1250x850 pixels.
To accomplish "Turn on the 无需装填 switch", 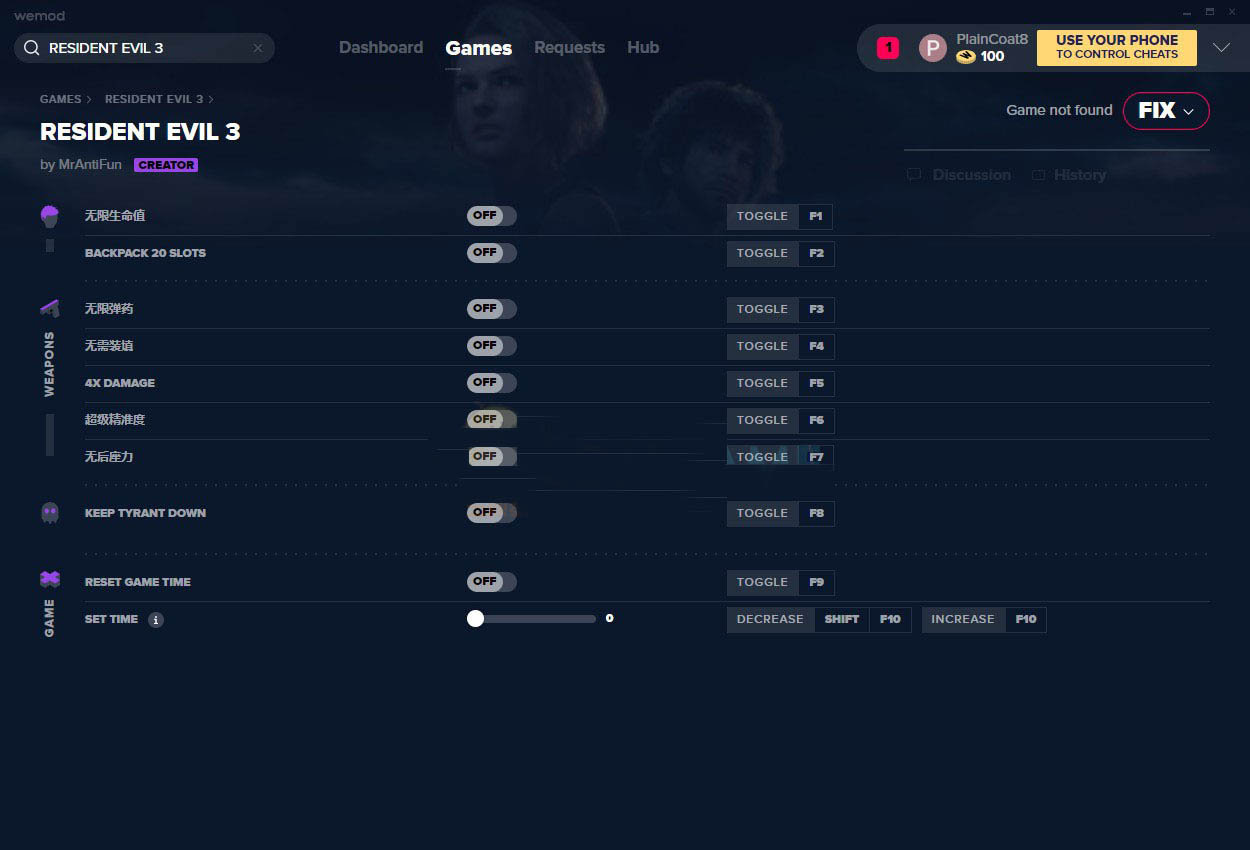I will [492, 346].
